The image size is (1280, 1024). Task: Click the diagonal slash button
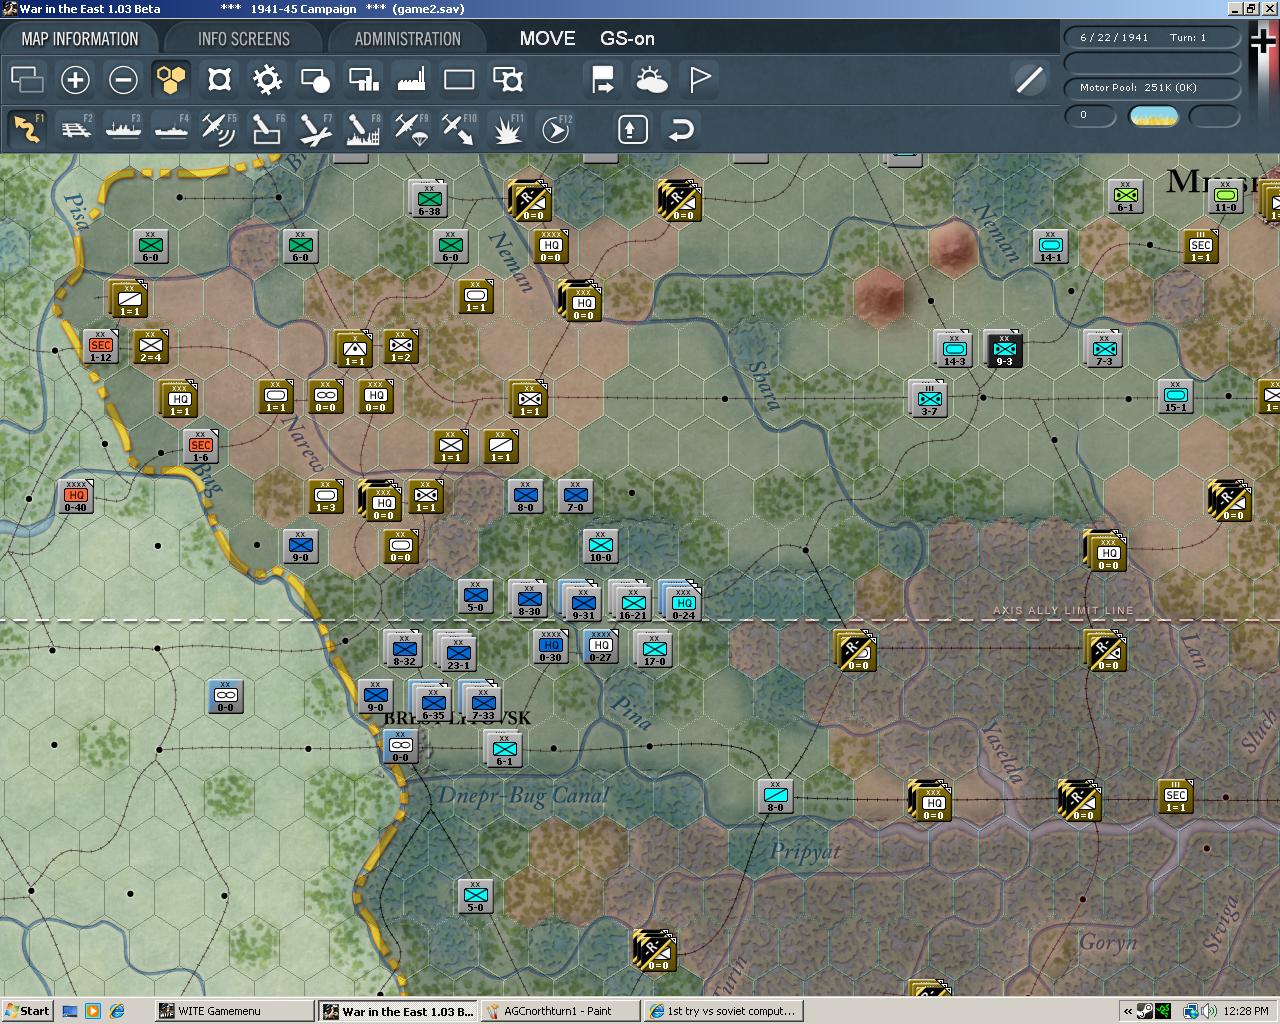click(x=1029, y=79)
